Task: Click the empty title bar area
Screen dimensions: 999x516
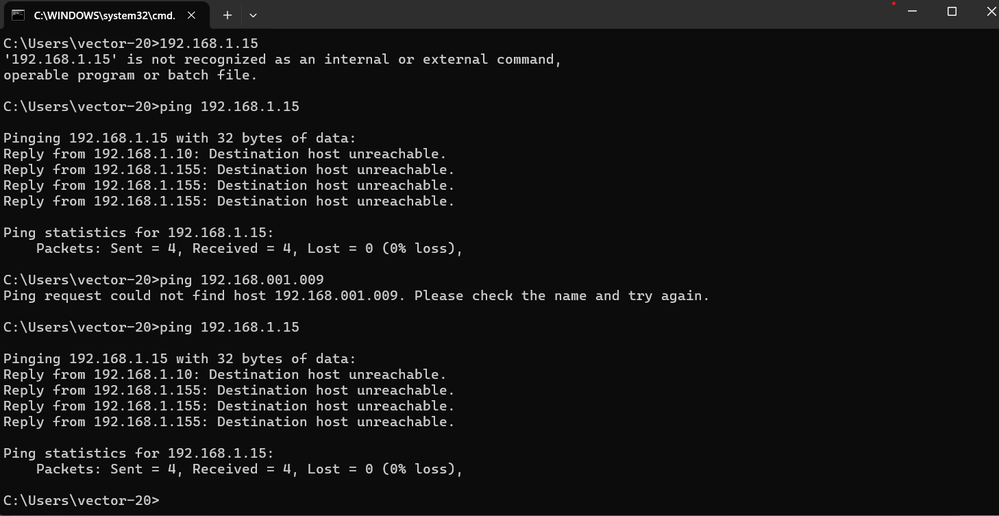Action: 573,14
